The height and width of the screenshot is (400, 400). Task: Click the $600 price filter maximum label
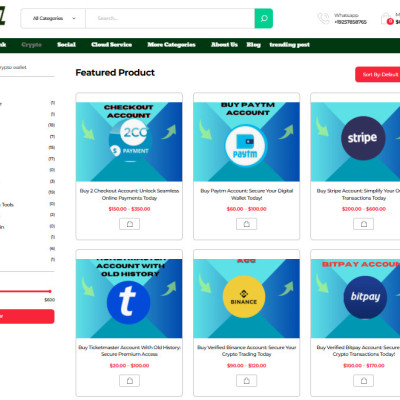coord(50,300)
